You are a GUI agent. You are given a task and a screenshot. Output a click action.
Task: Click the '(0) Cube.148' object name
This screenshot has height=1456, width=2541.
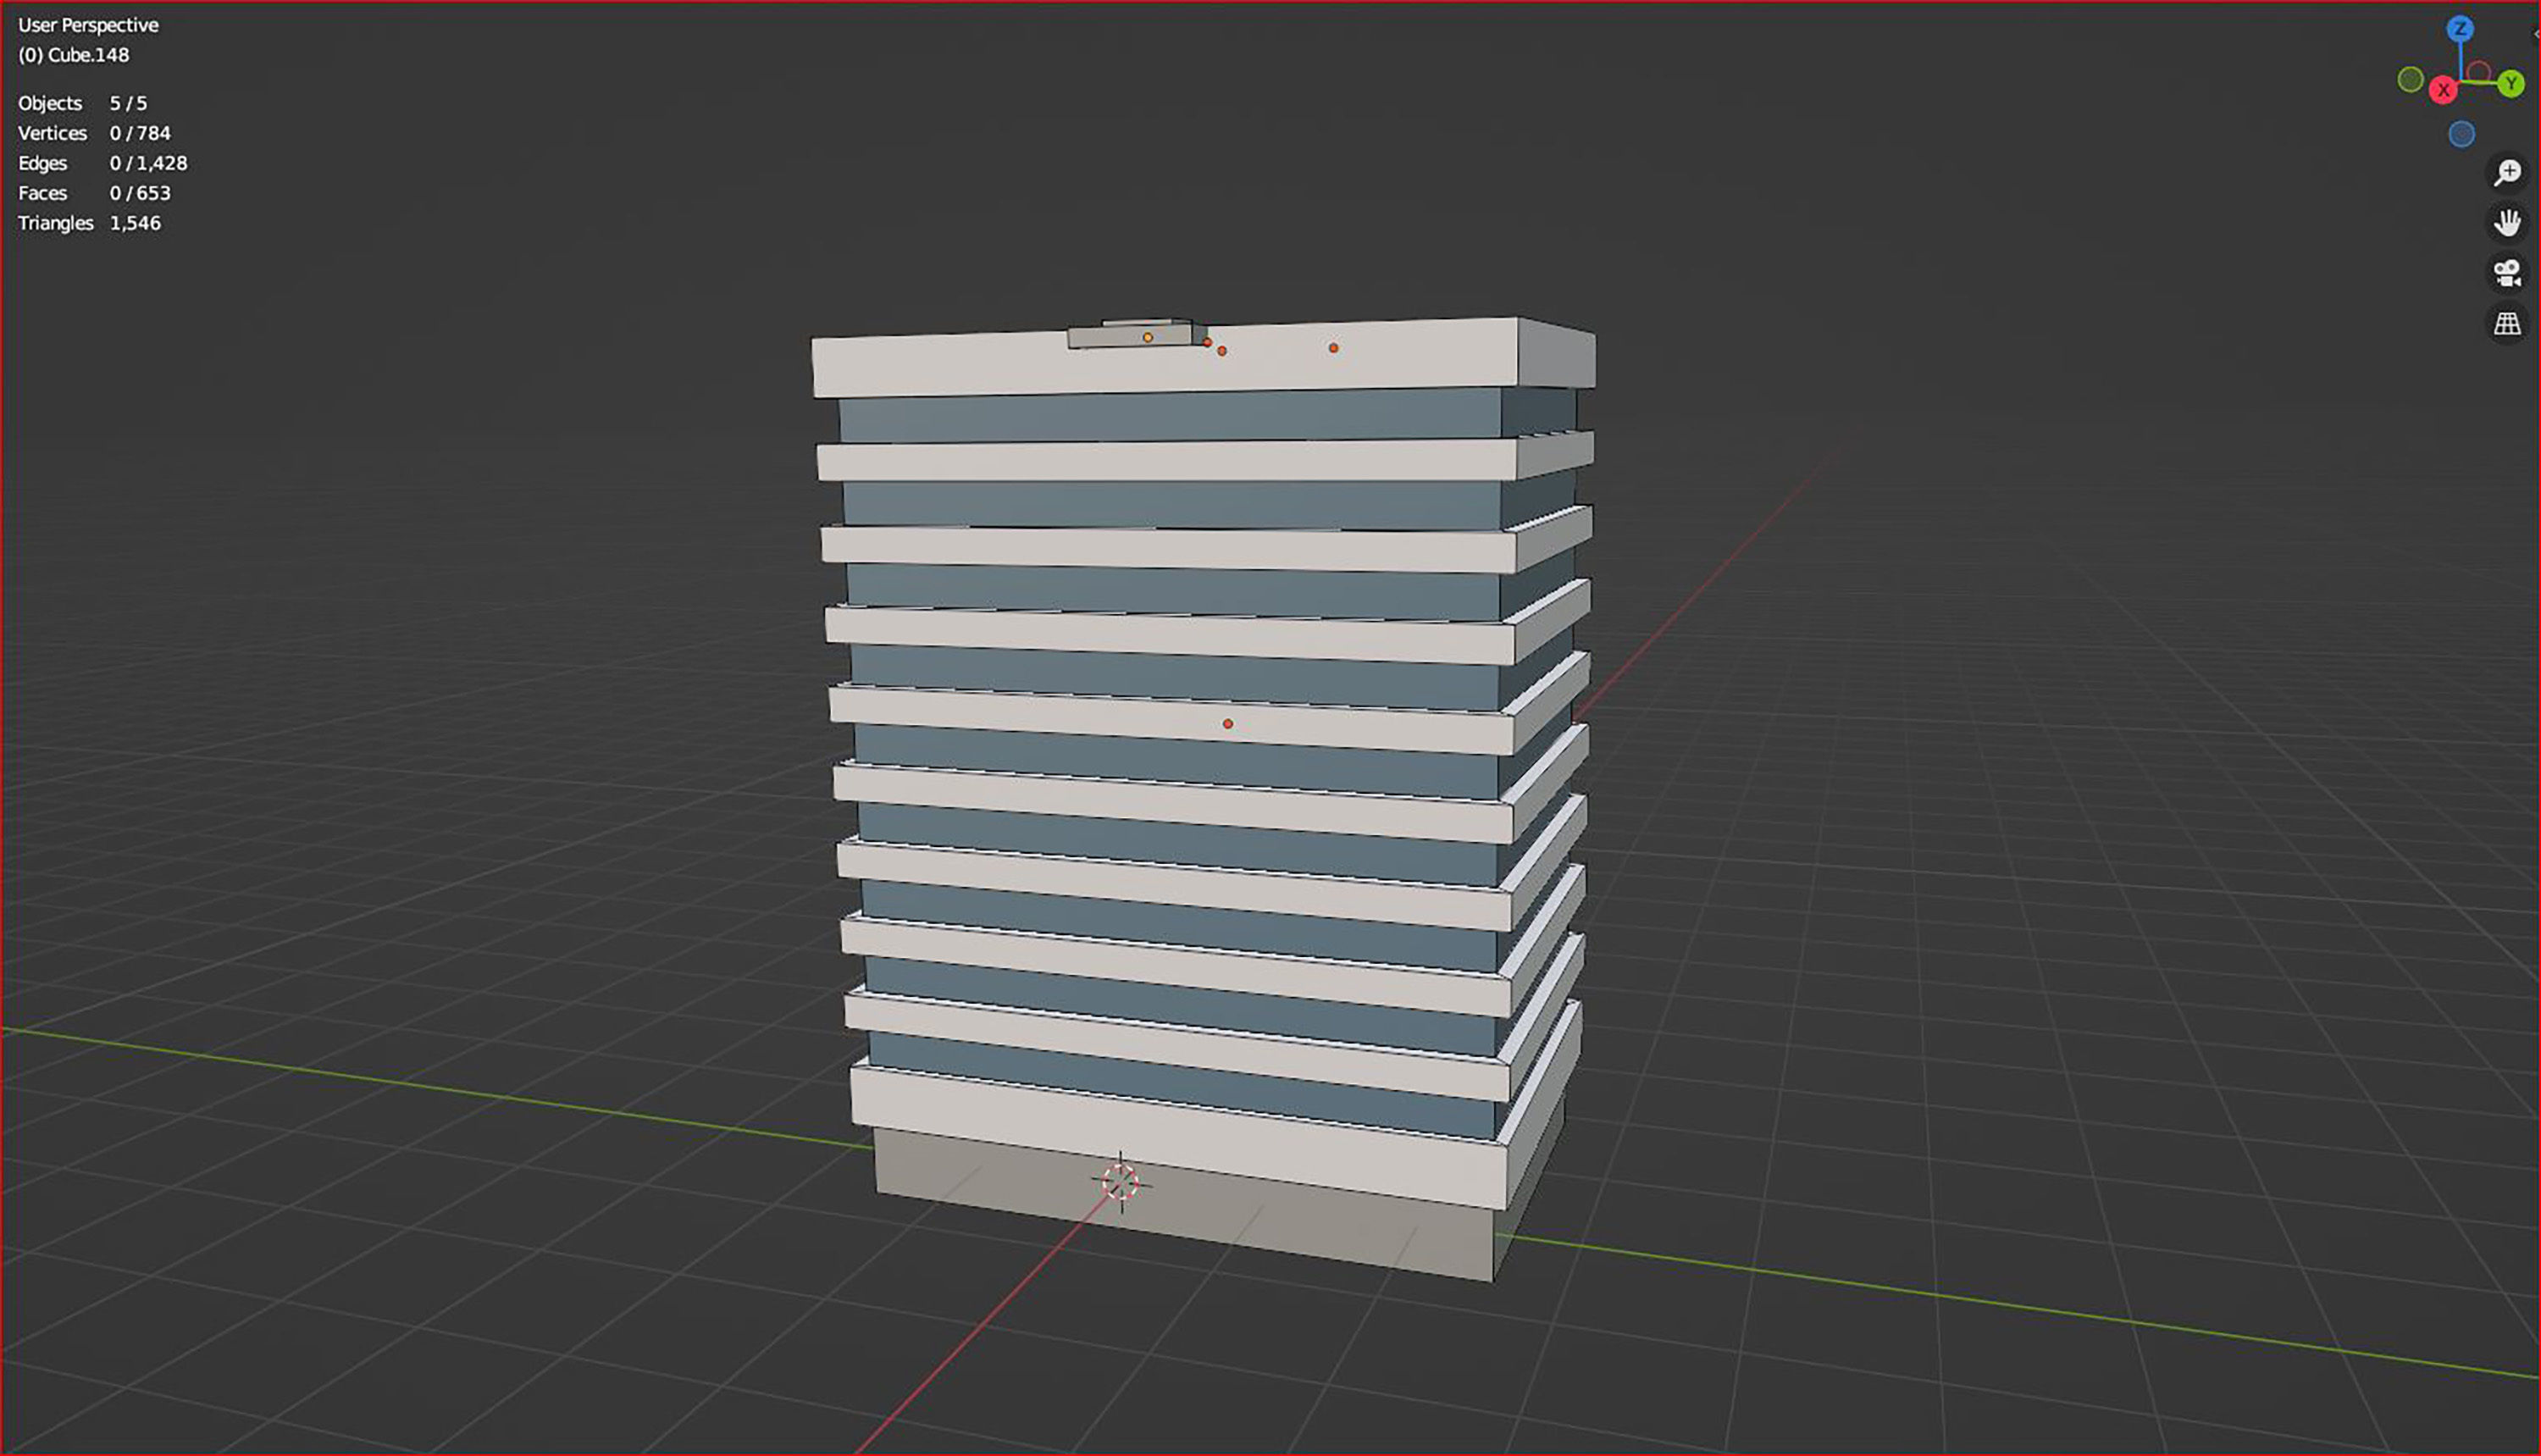(74, 55)
